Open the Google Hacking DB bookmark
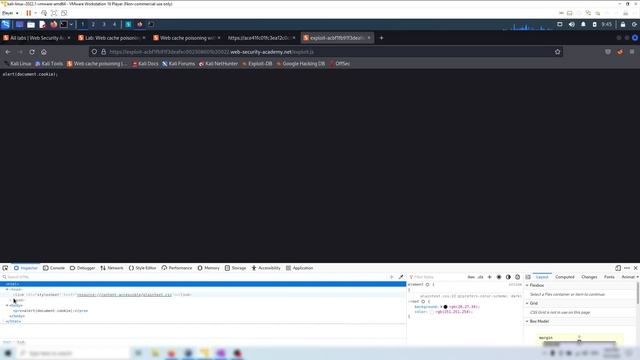This screenshot has height=360, width=640. pyautogui.click(x=300, y=64)
